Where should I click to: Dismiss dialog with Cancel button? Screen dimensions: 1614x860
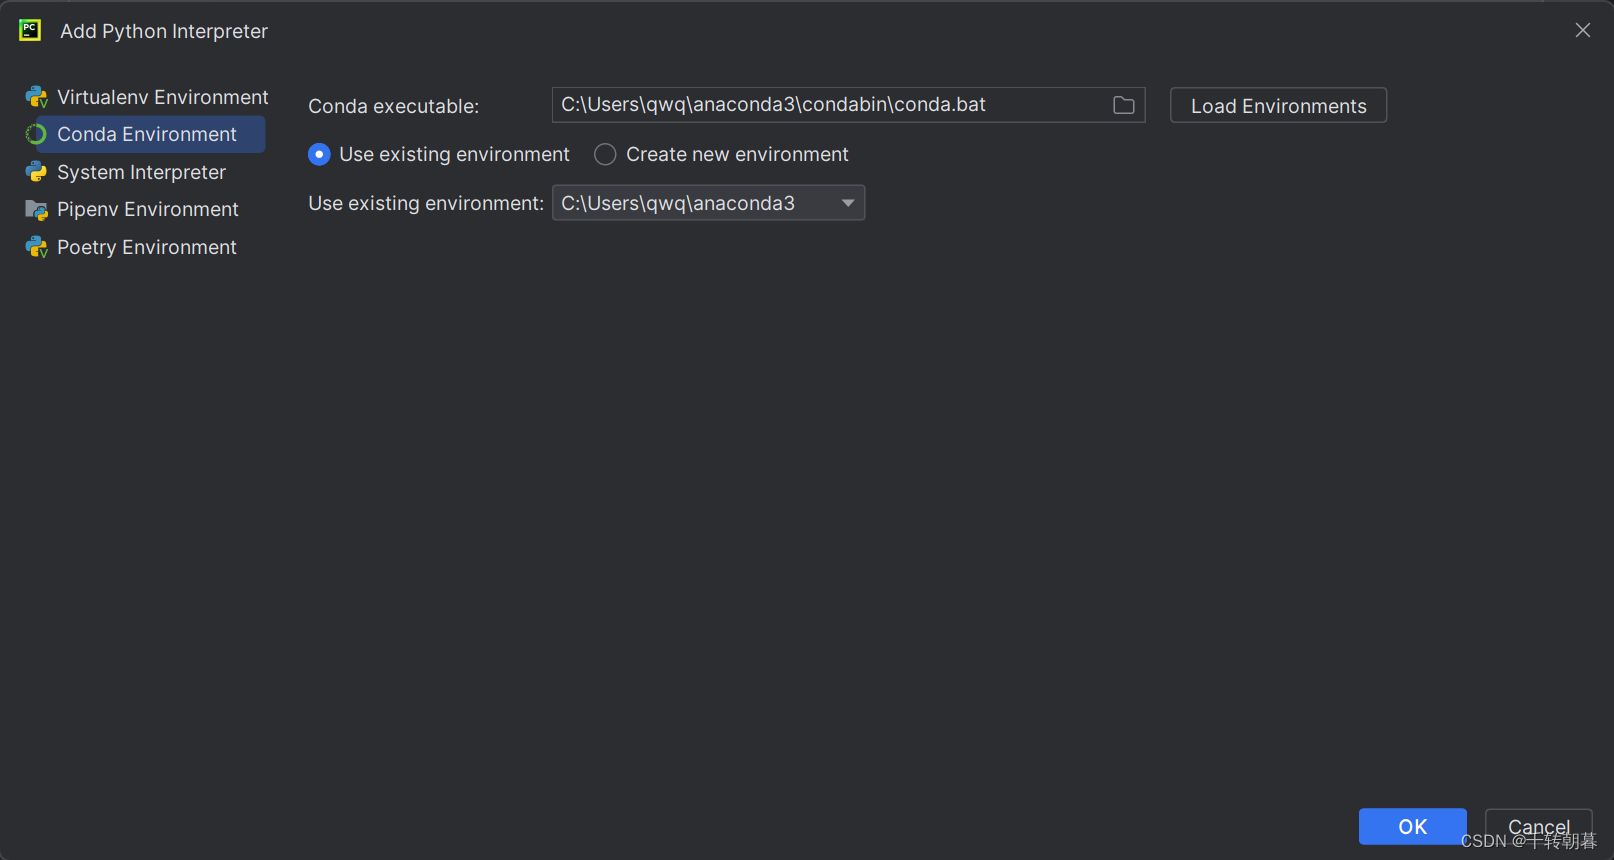(x=1538, y=827)
